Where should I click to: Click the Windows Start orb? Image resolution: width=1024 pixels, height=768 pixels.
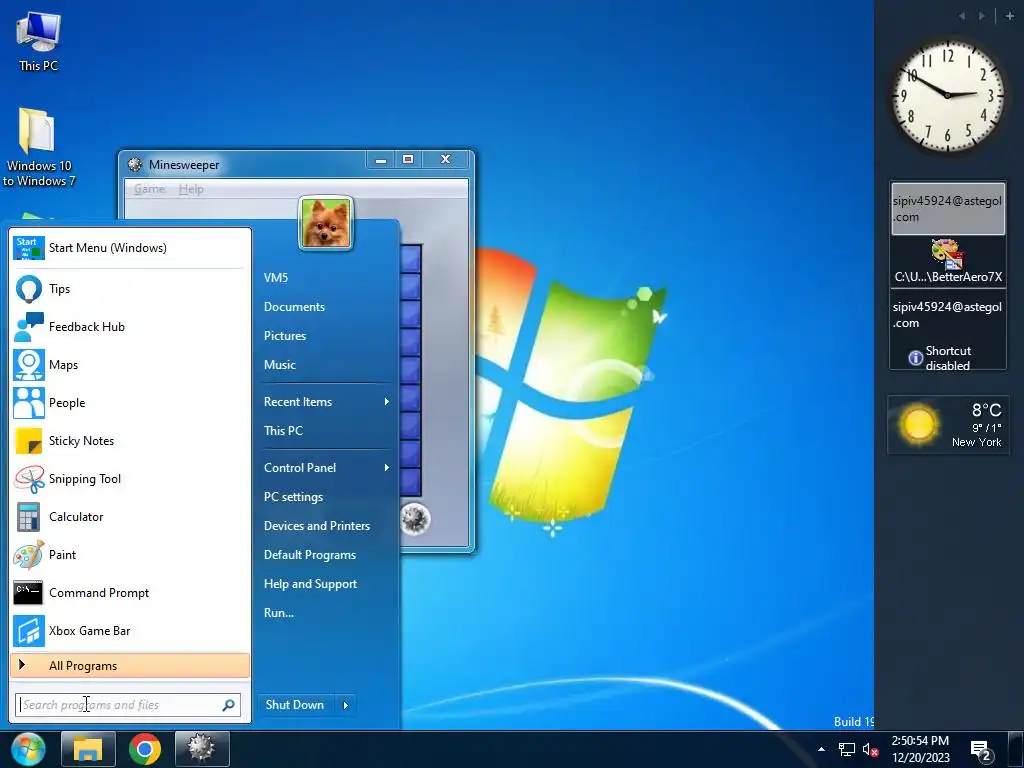point(27,749)
